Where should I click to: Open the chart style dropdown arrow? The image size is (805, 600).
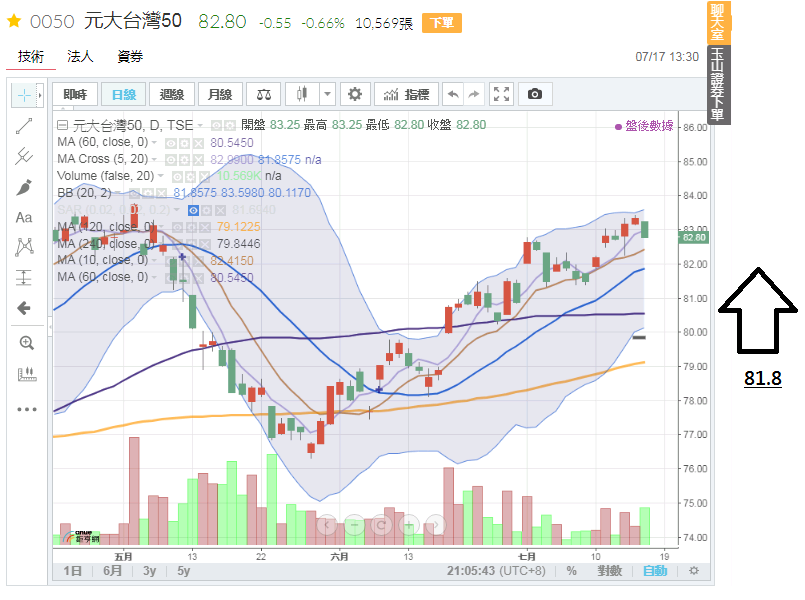[x=327, y=94]
